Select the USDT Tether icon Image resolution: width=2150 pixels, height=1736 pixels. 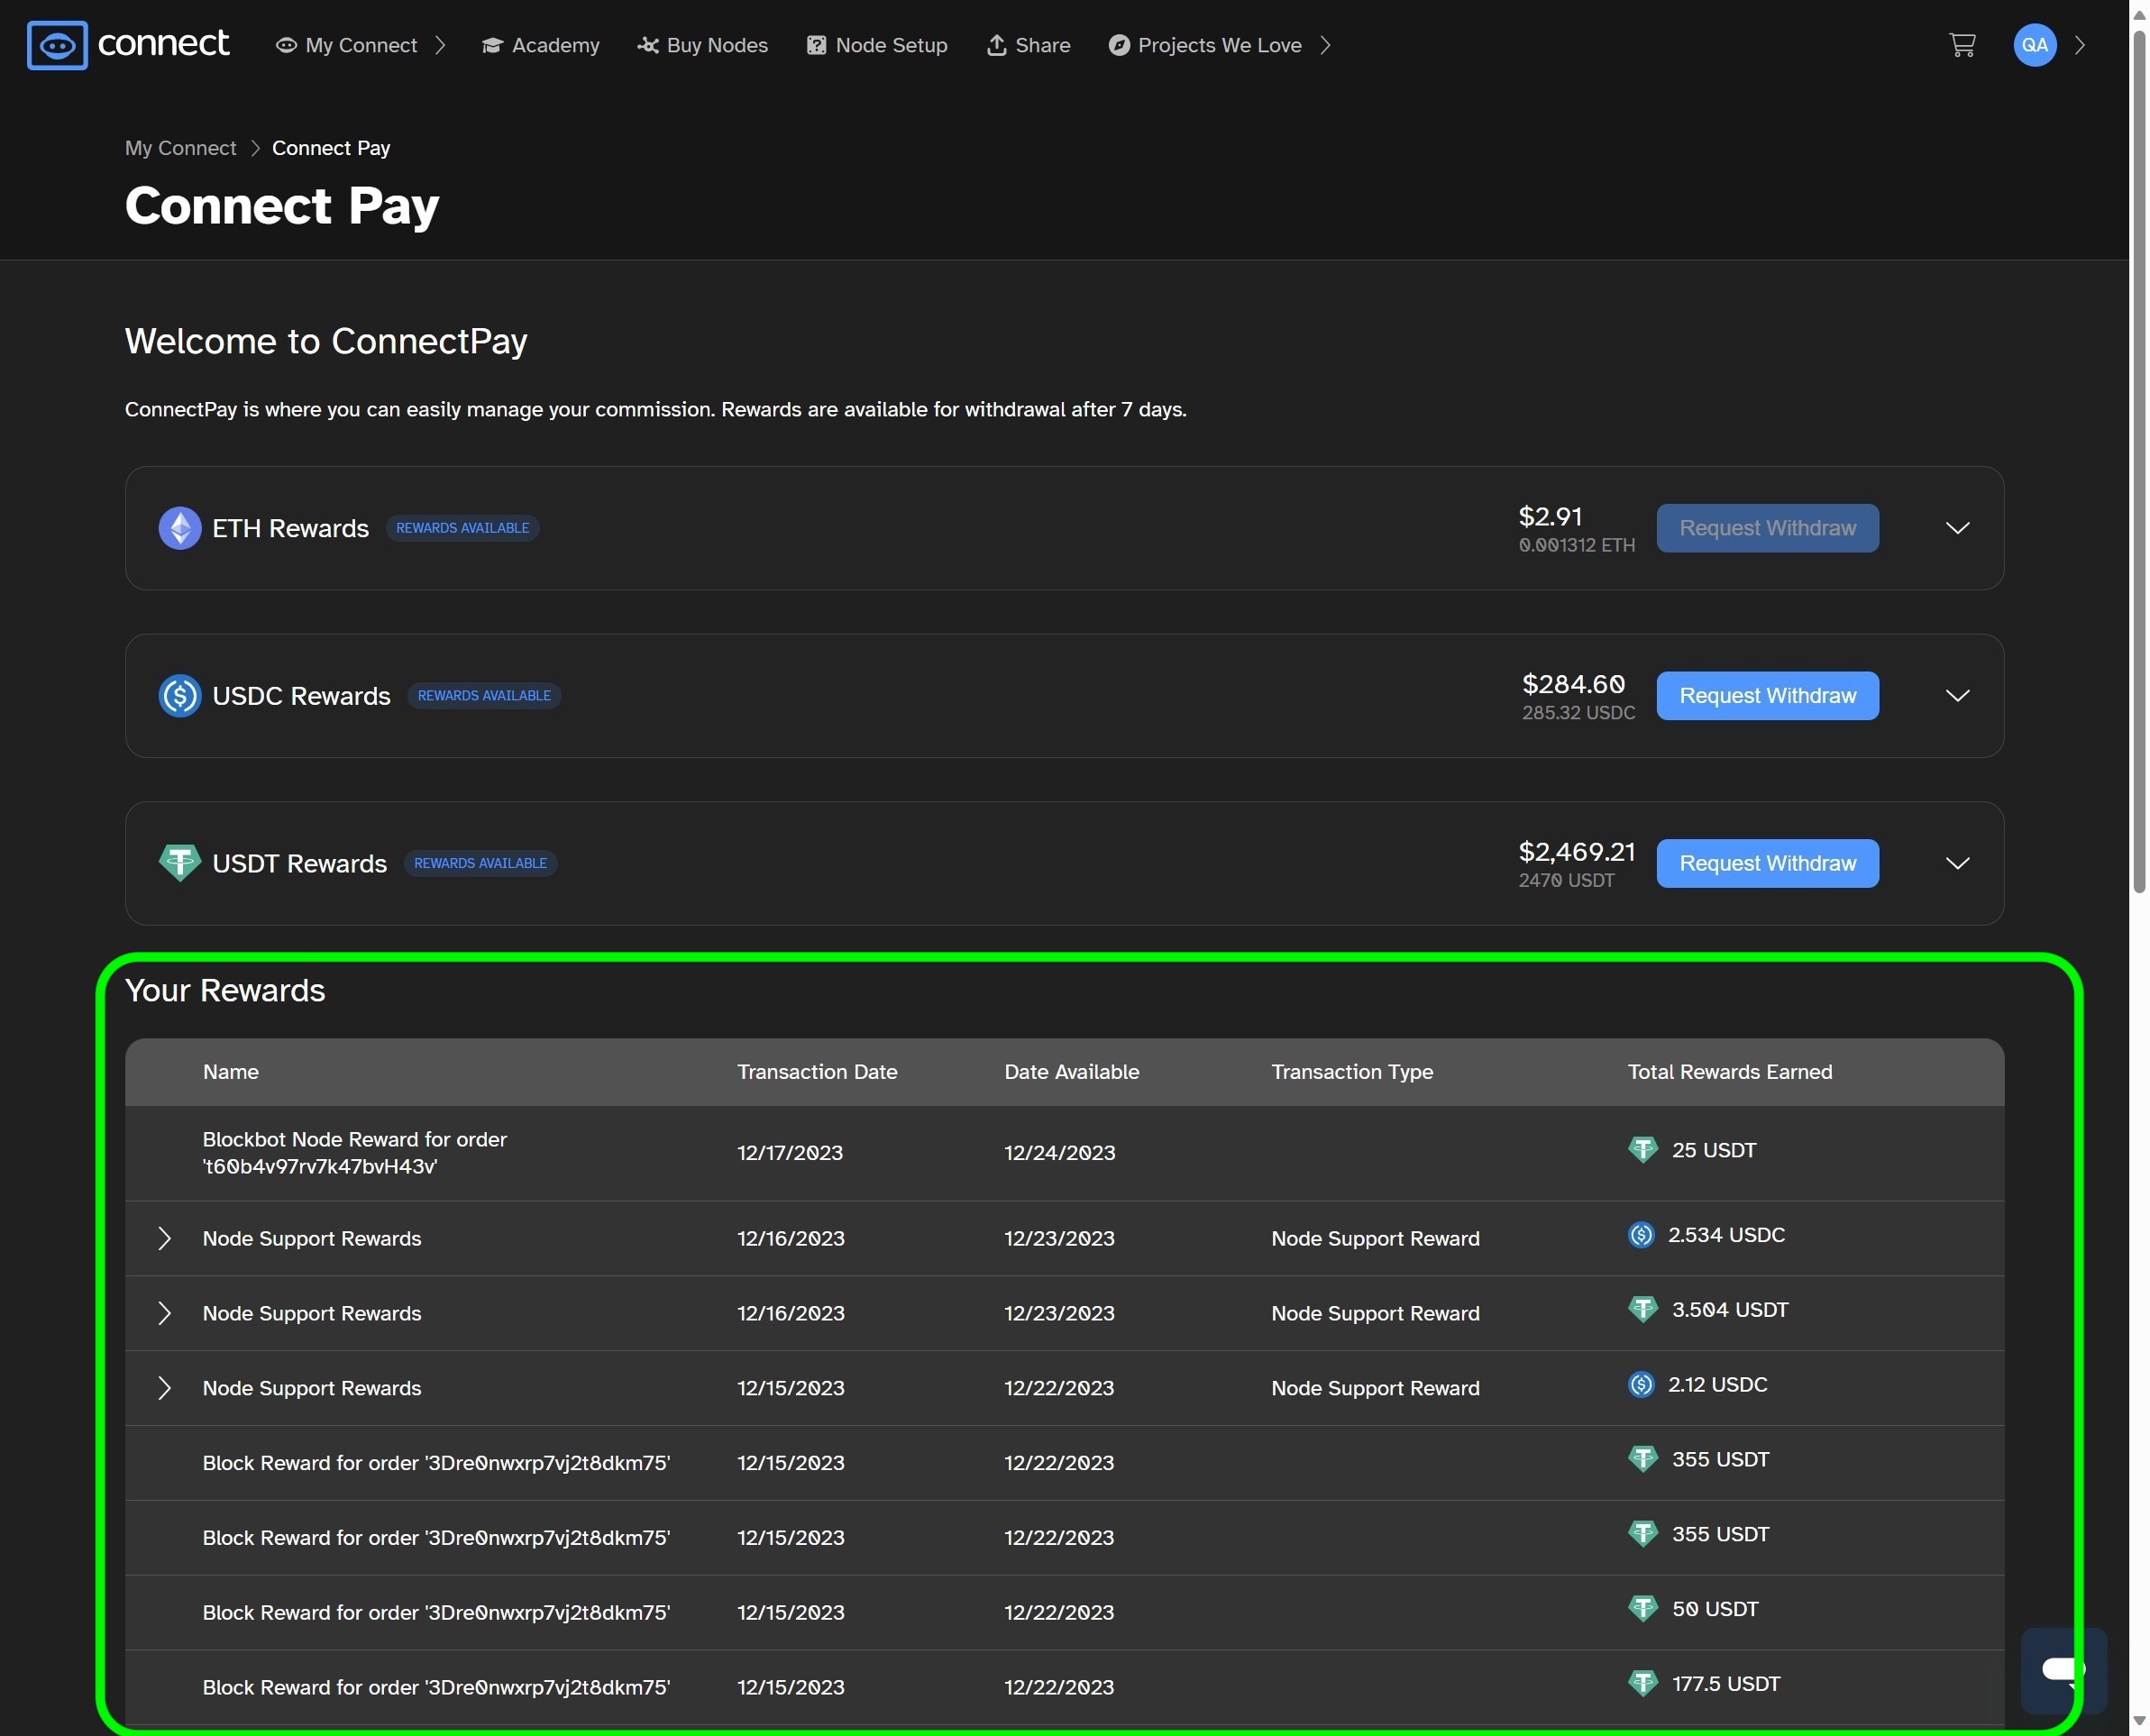click(x=180, y=862)
